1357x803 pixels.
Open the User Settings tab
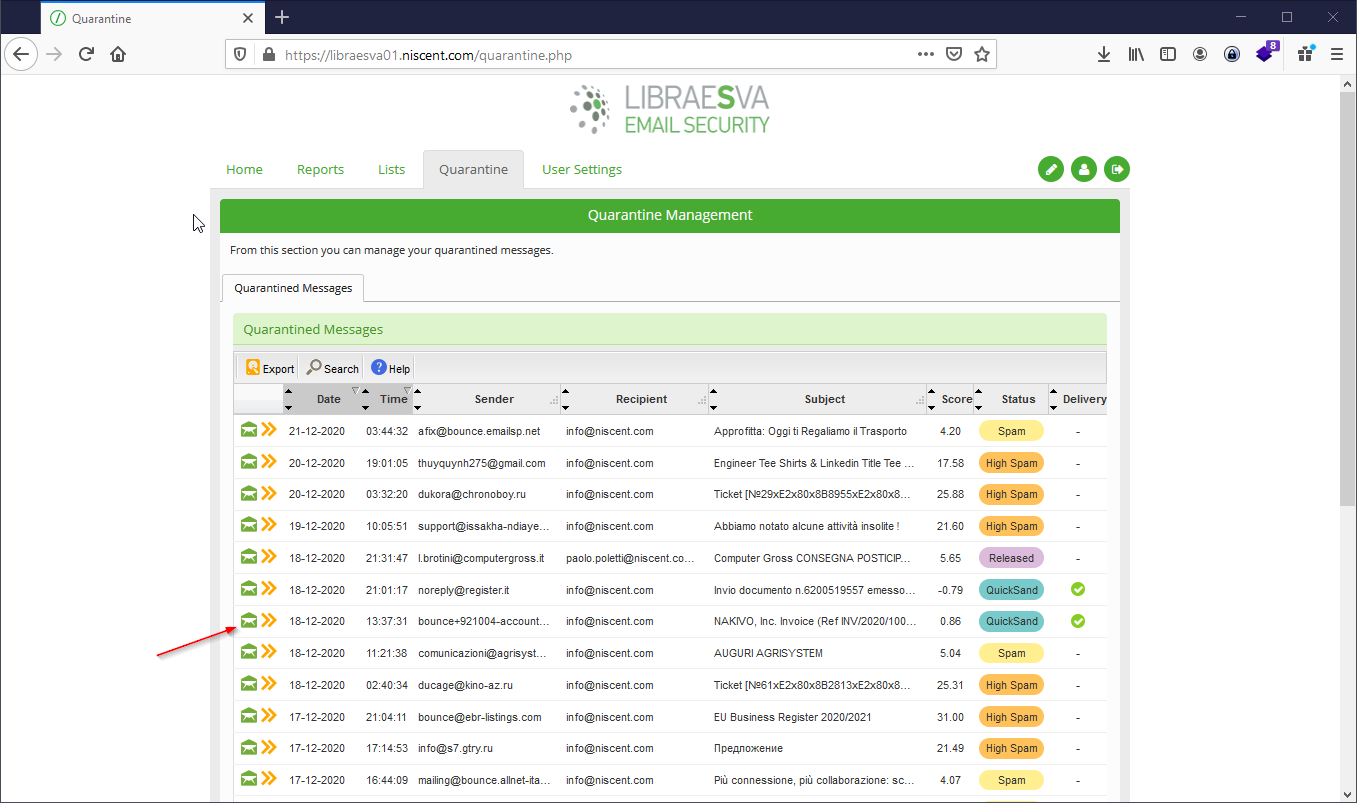pos(581,169)
